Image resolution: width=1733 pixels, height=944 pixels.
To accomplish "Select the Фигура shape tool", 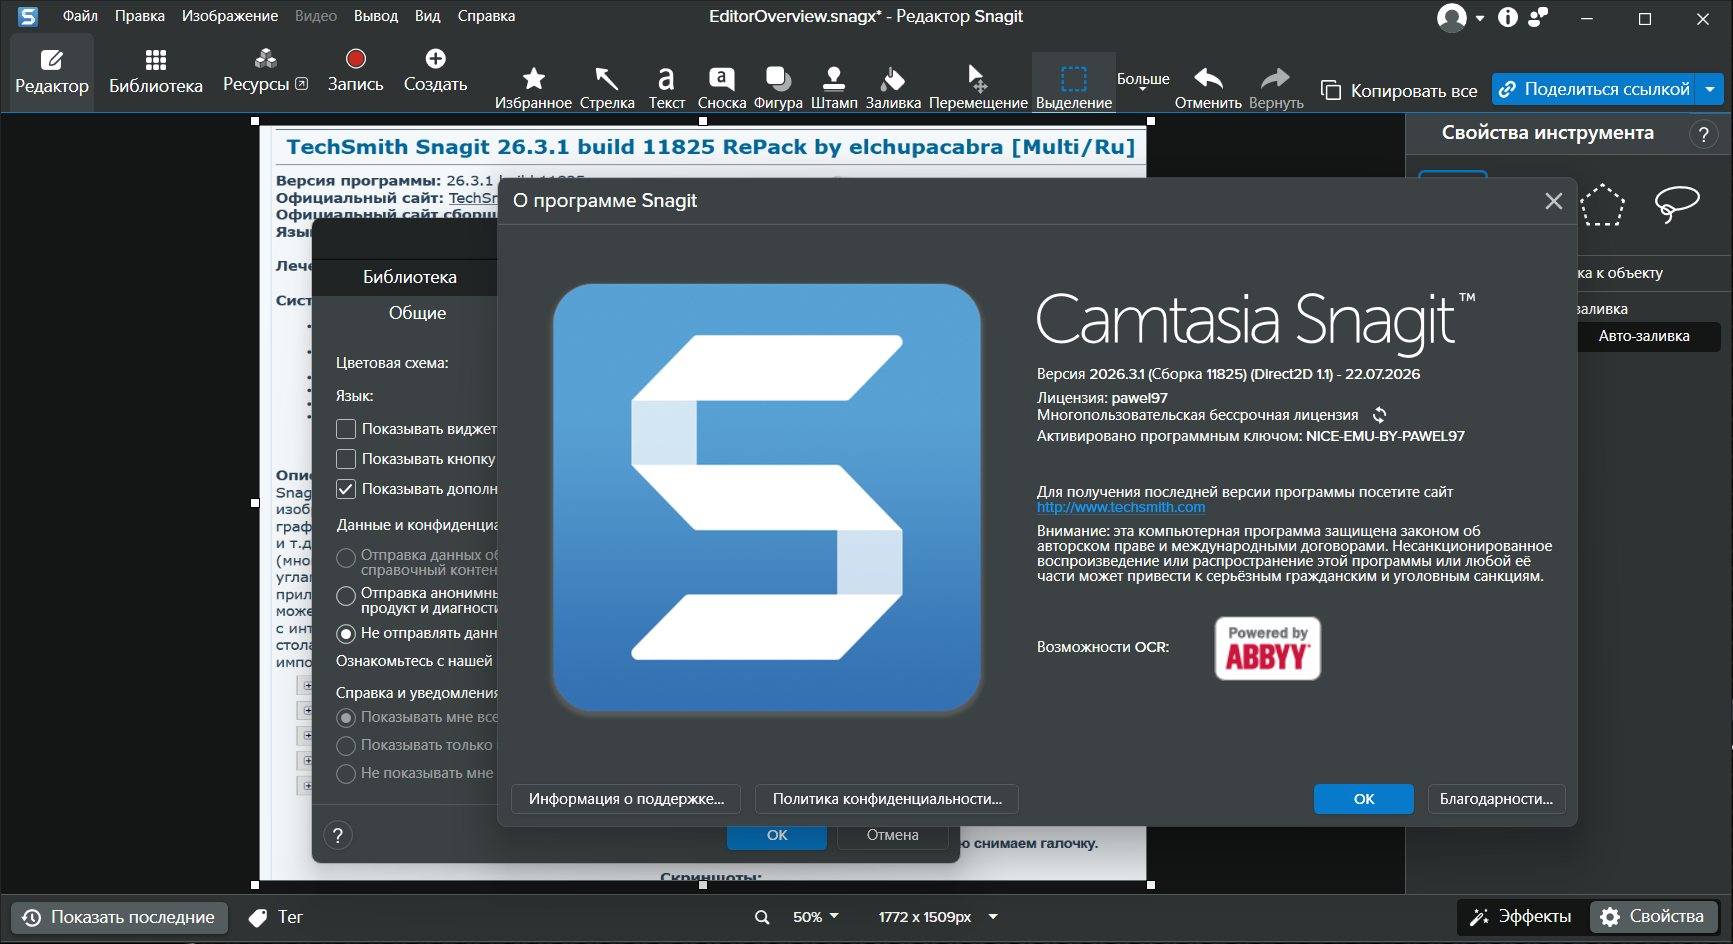I will pos(778,87).
